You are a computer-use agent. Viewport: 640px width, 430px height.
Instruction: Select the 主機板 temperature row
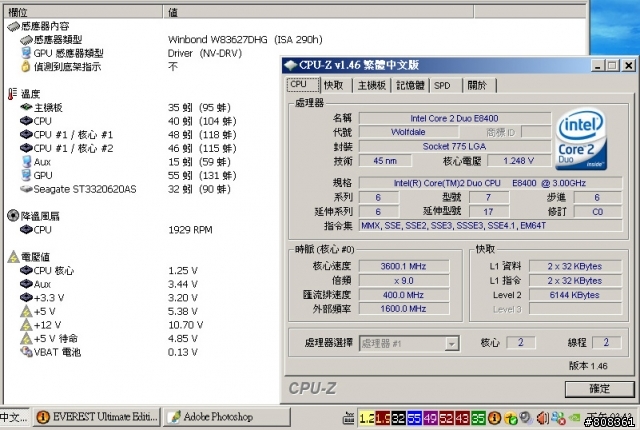click(124, 107)
